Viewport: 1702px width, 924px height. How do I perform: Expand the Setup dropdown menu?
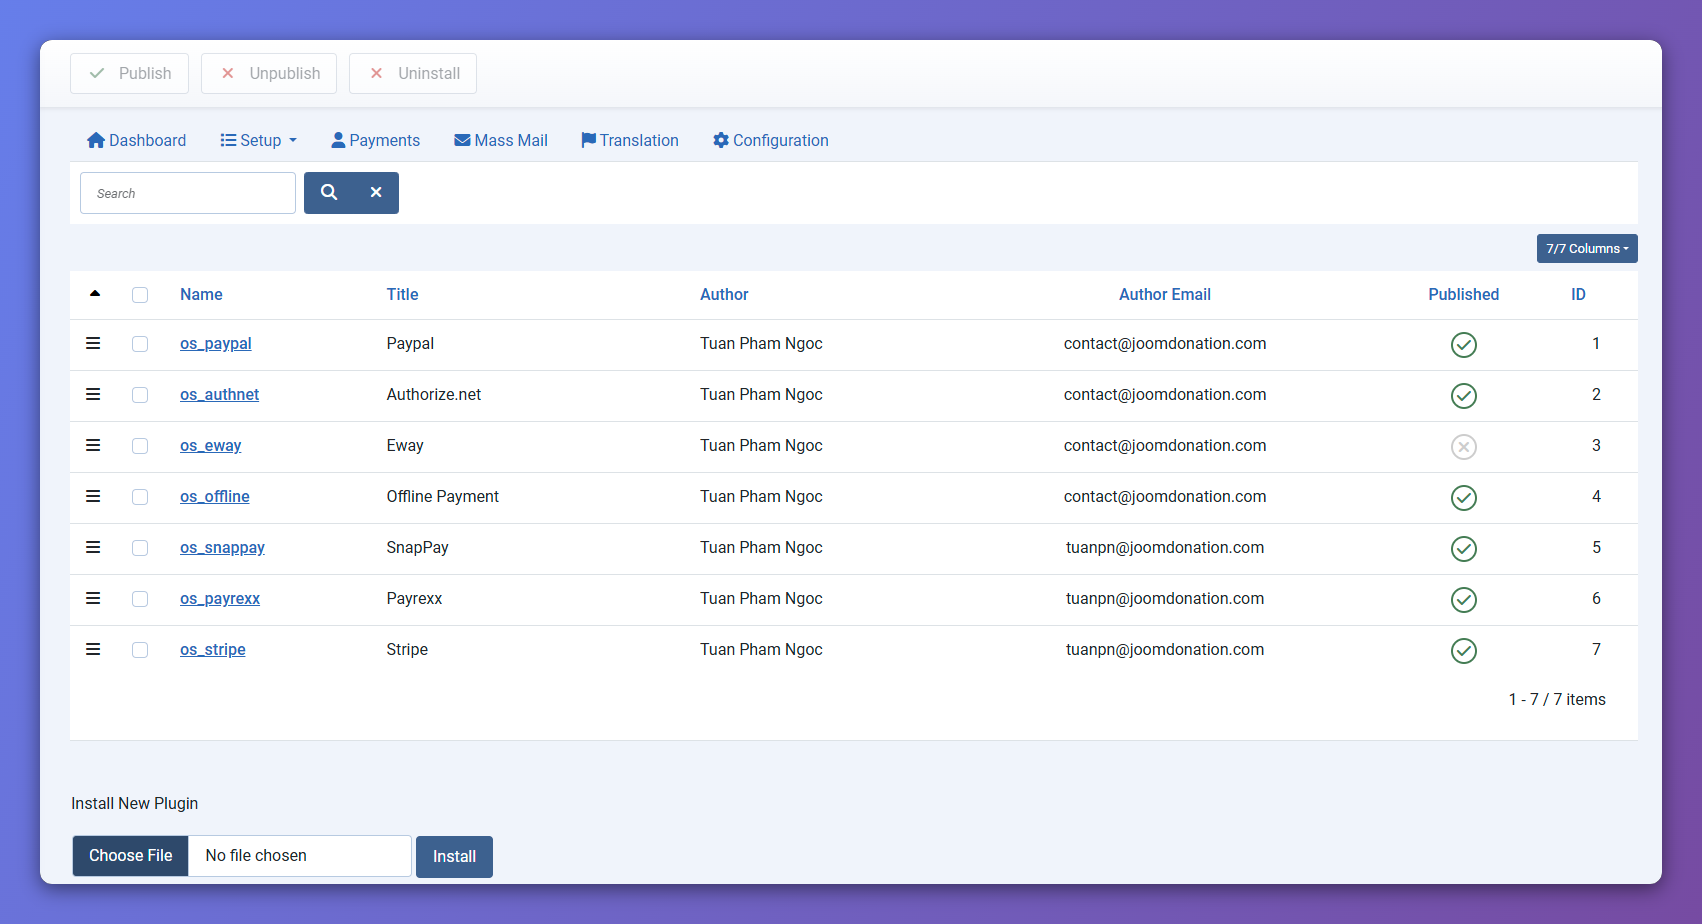pos(259,141)
